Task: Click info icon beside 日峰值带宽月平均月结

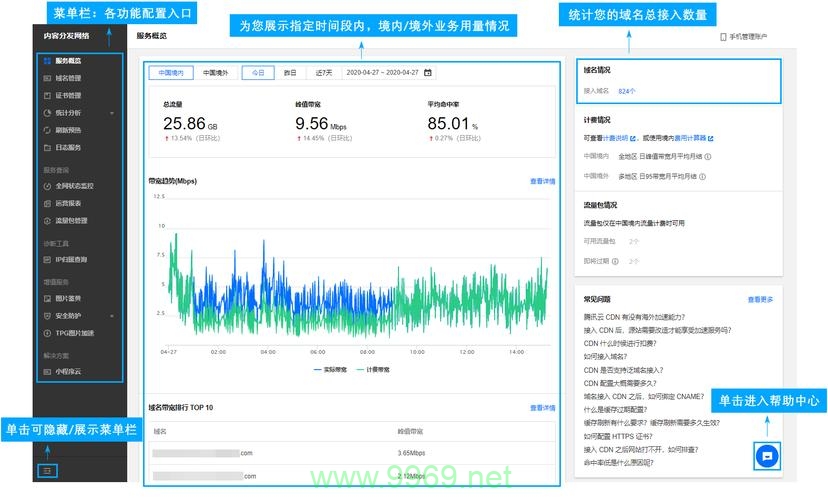Action: click(708, 156)
